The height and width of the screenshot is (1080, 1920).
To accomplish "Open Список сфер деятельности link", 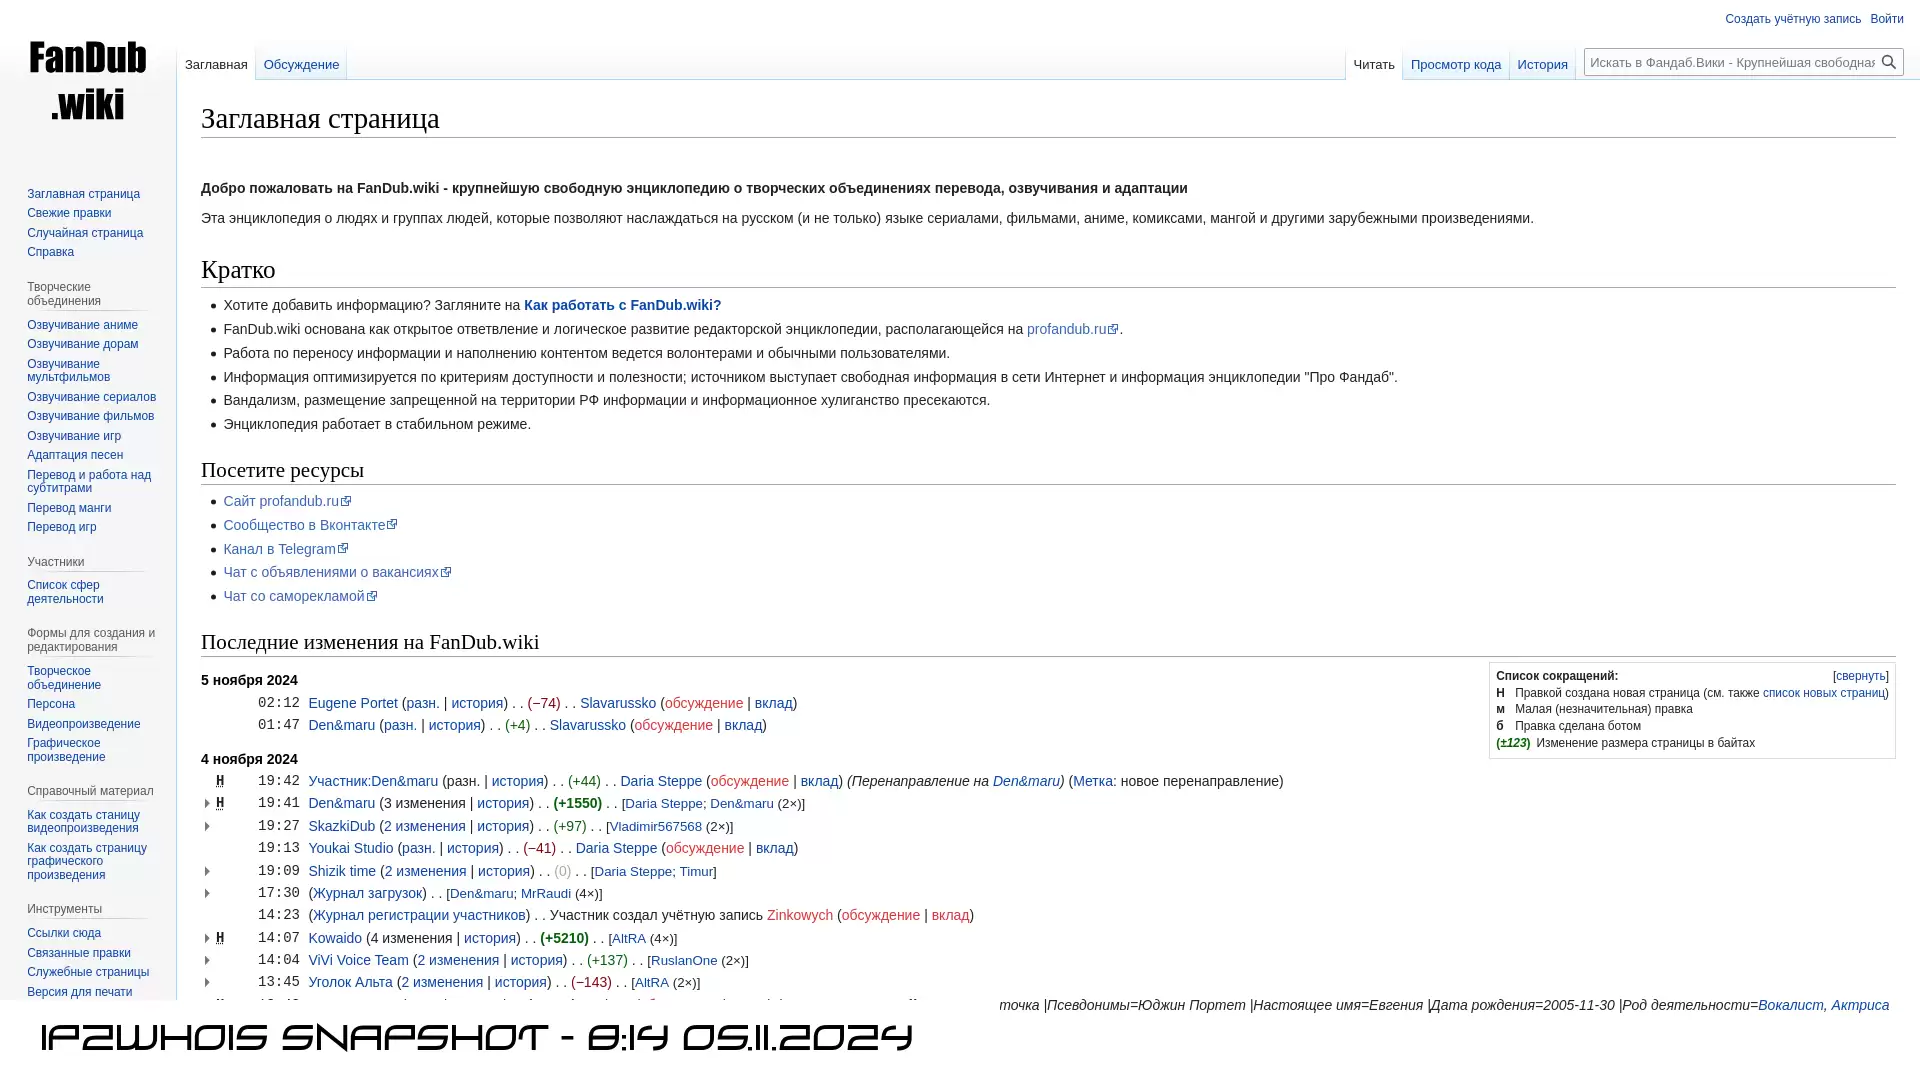I will (x=65, y=592).
